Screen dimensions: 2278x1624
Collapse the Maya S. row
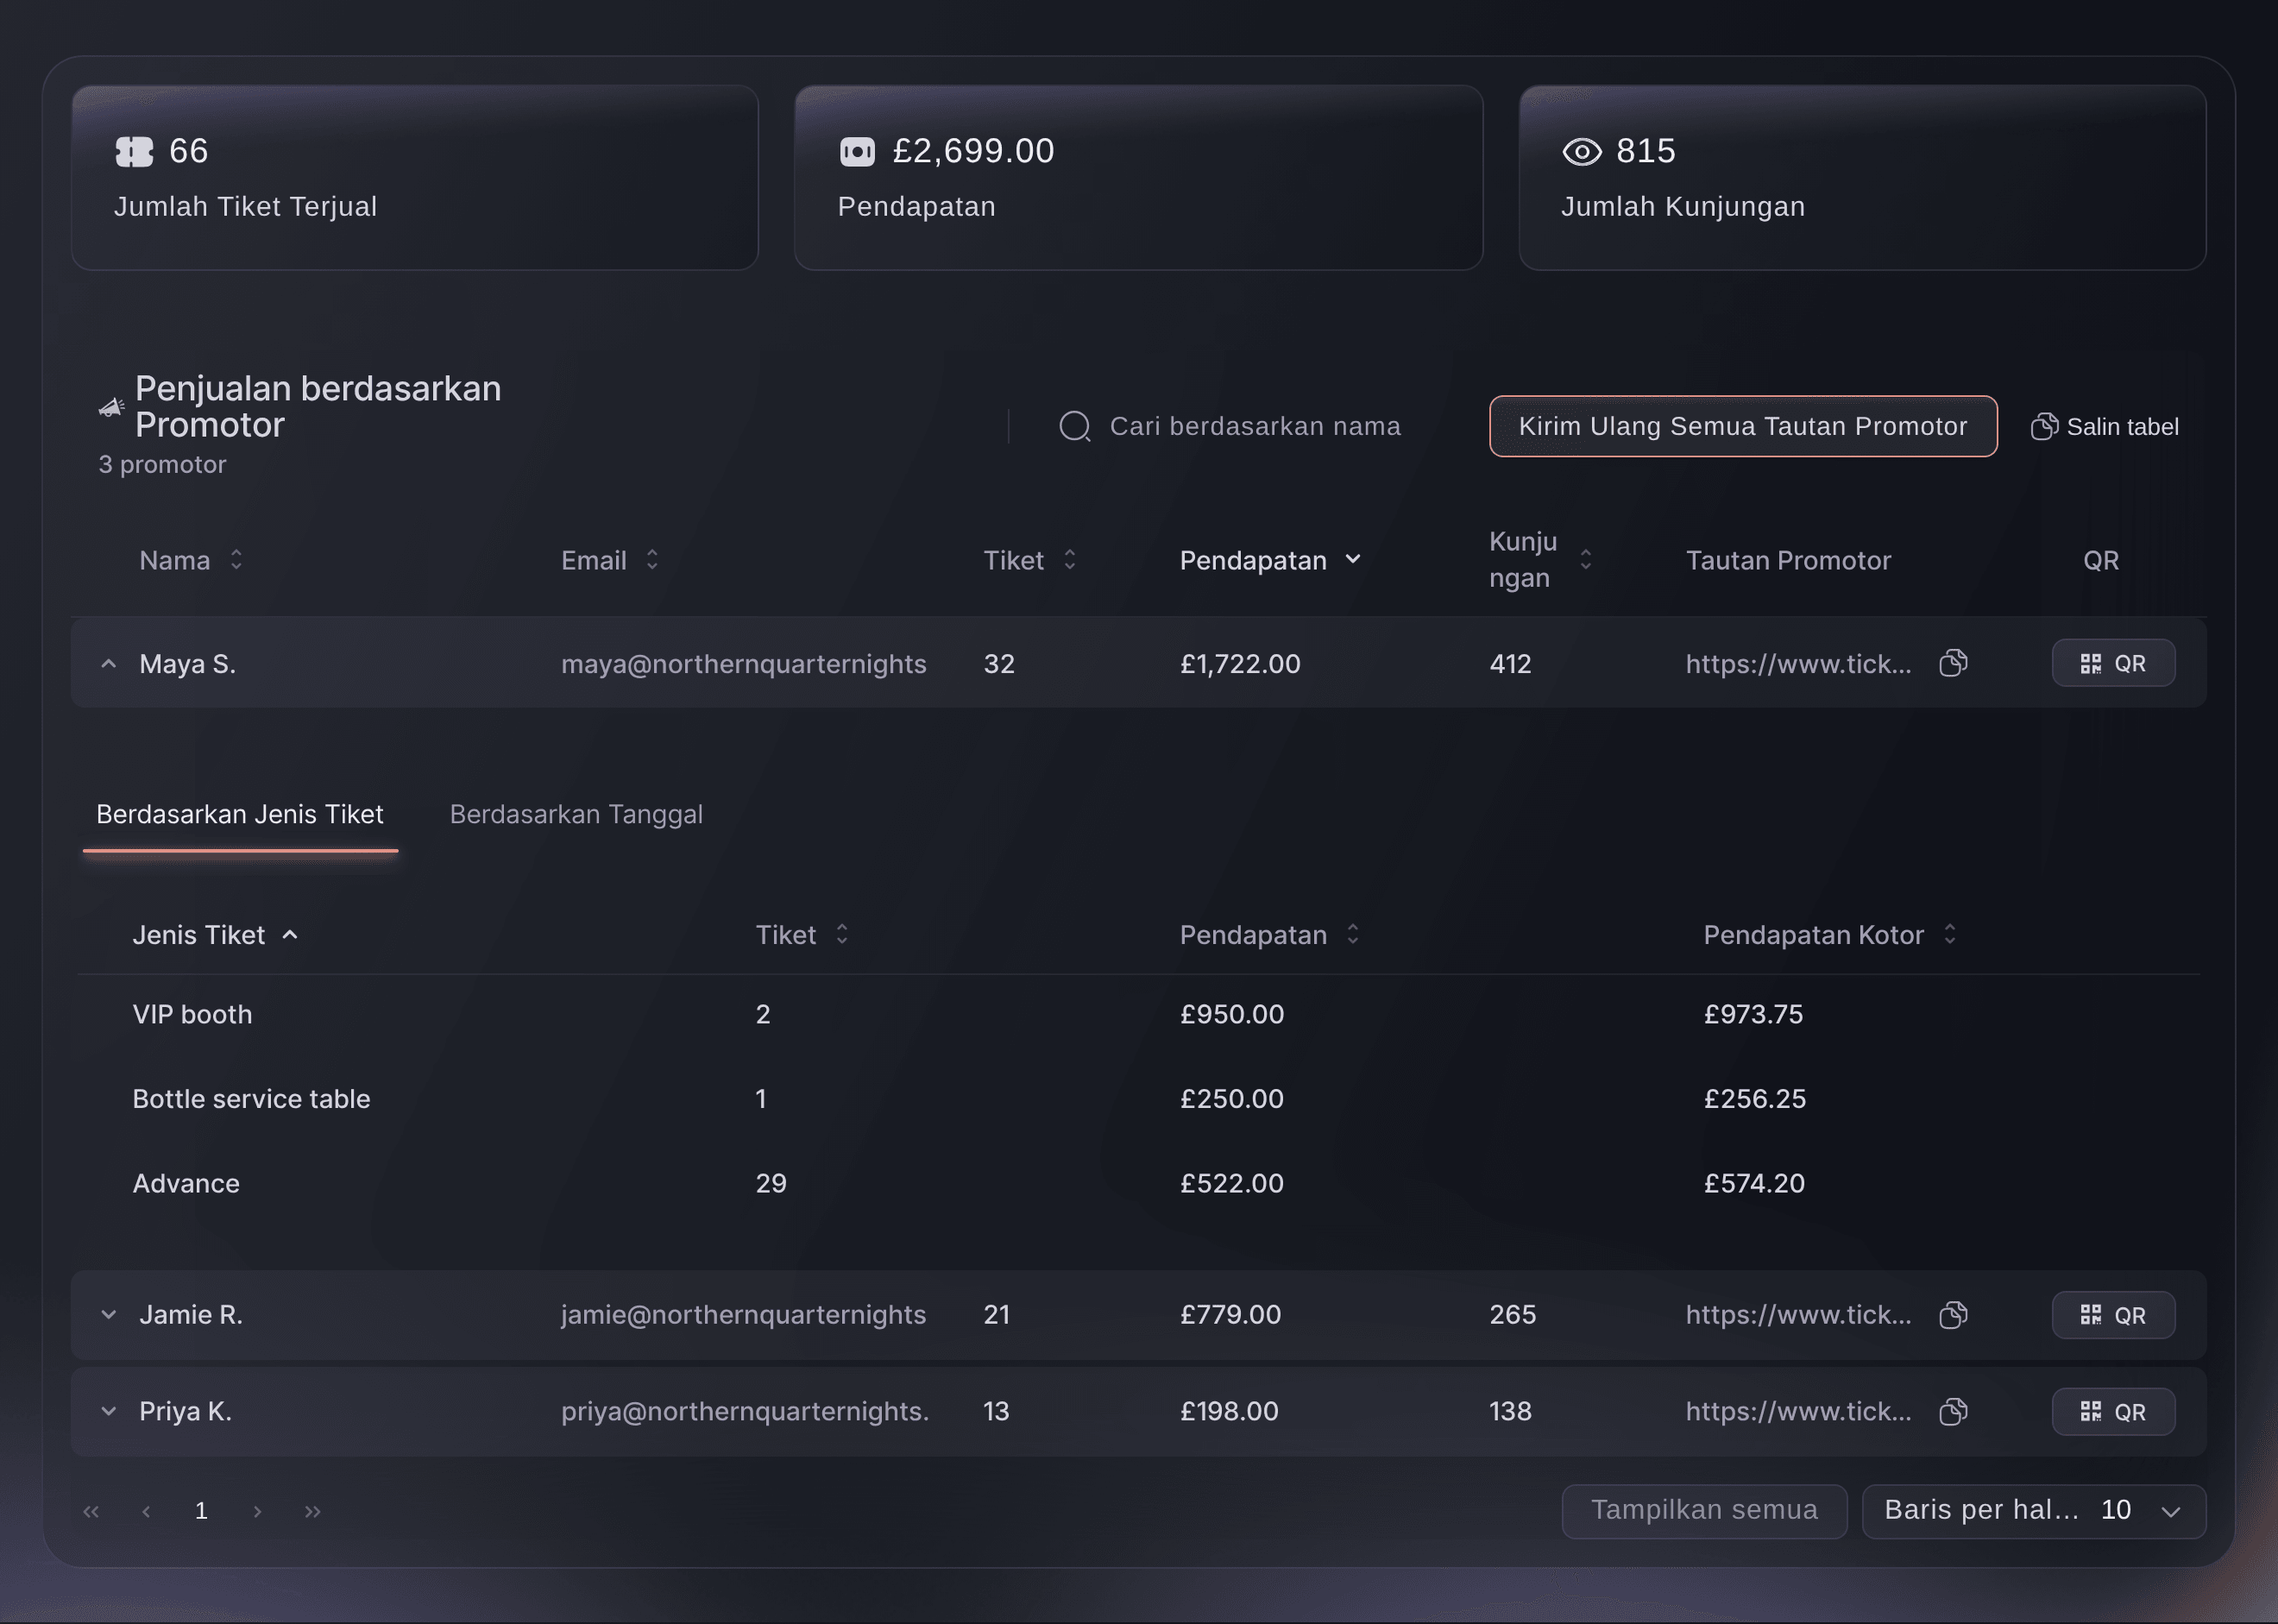pyautogui.click(x=108, y=663)
